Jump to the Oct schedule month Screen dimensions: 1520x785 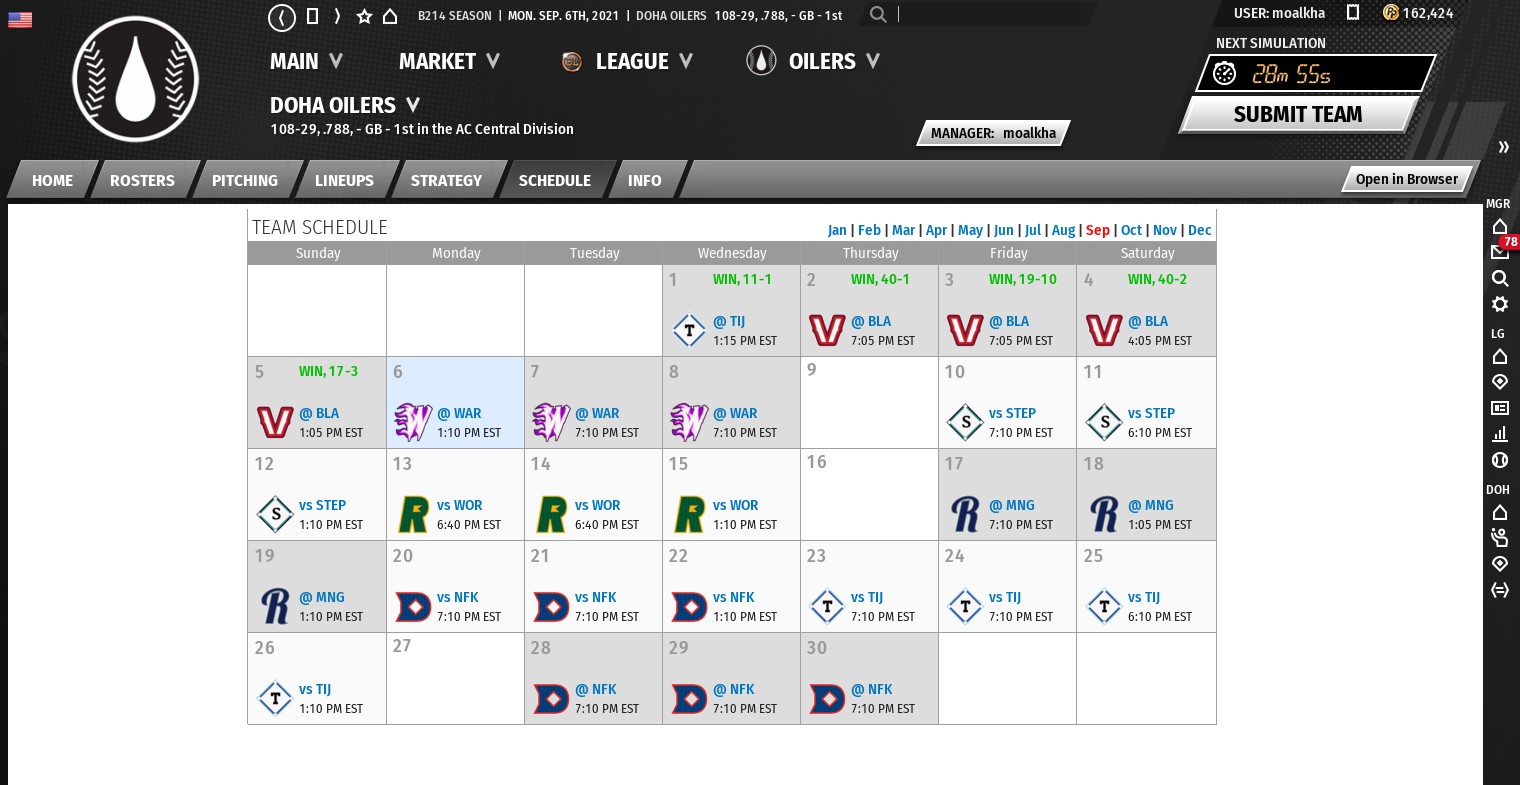[1131, 230]
